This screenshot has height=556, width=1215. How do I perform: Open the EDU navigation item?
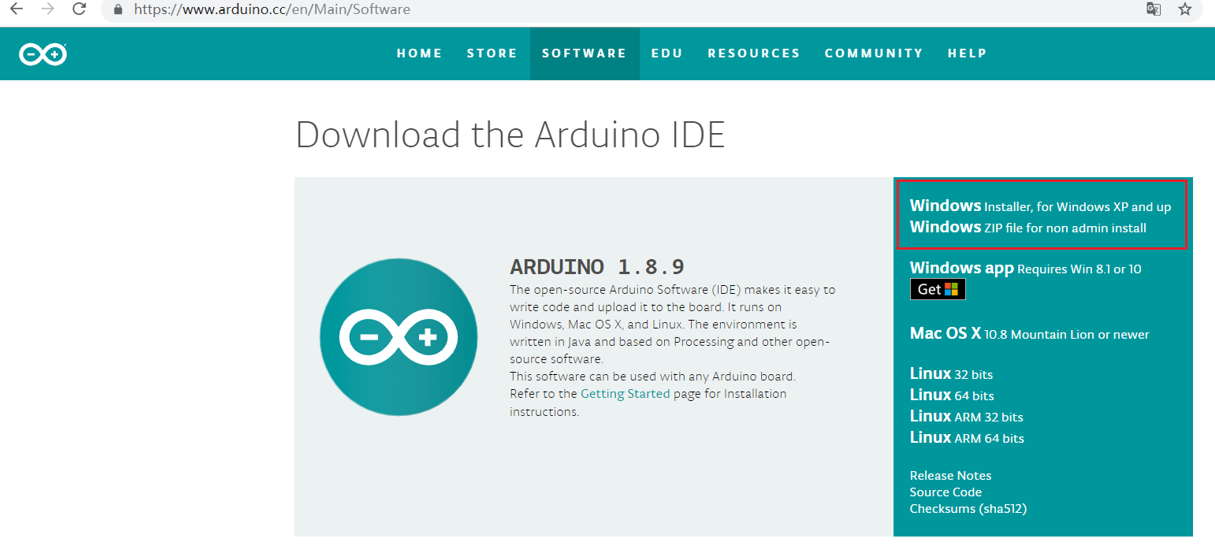click(667, 54)
